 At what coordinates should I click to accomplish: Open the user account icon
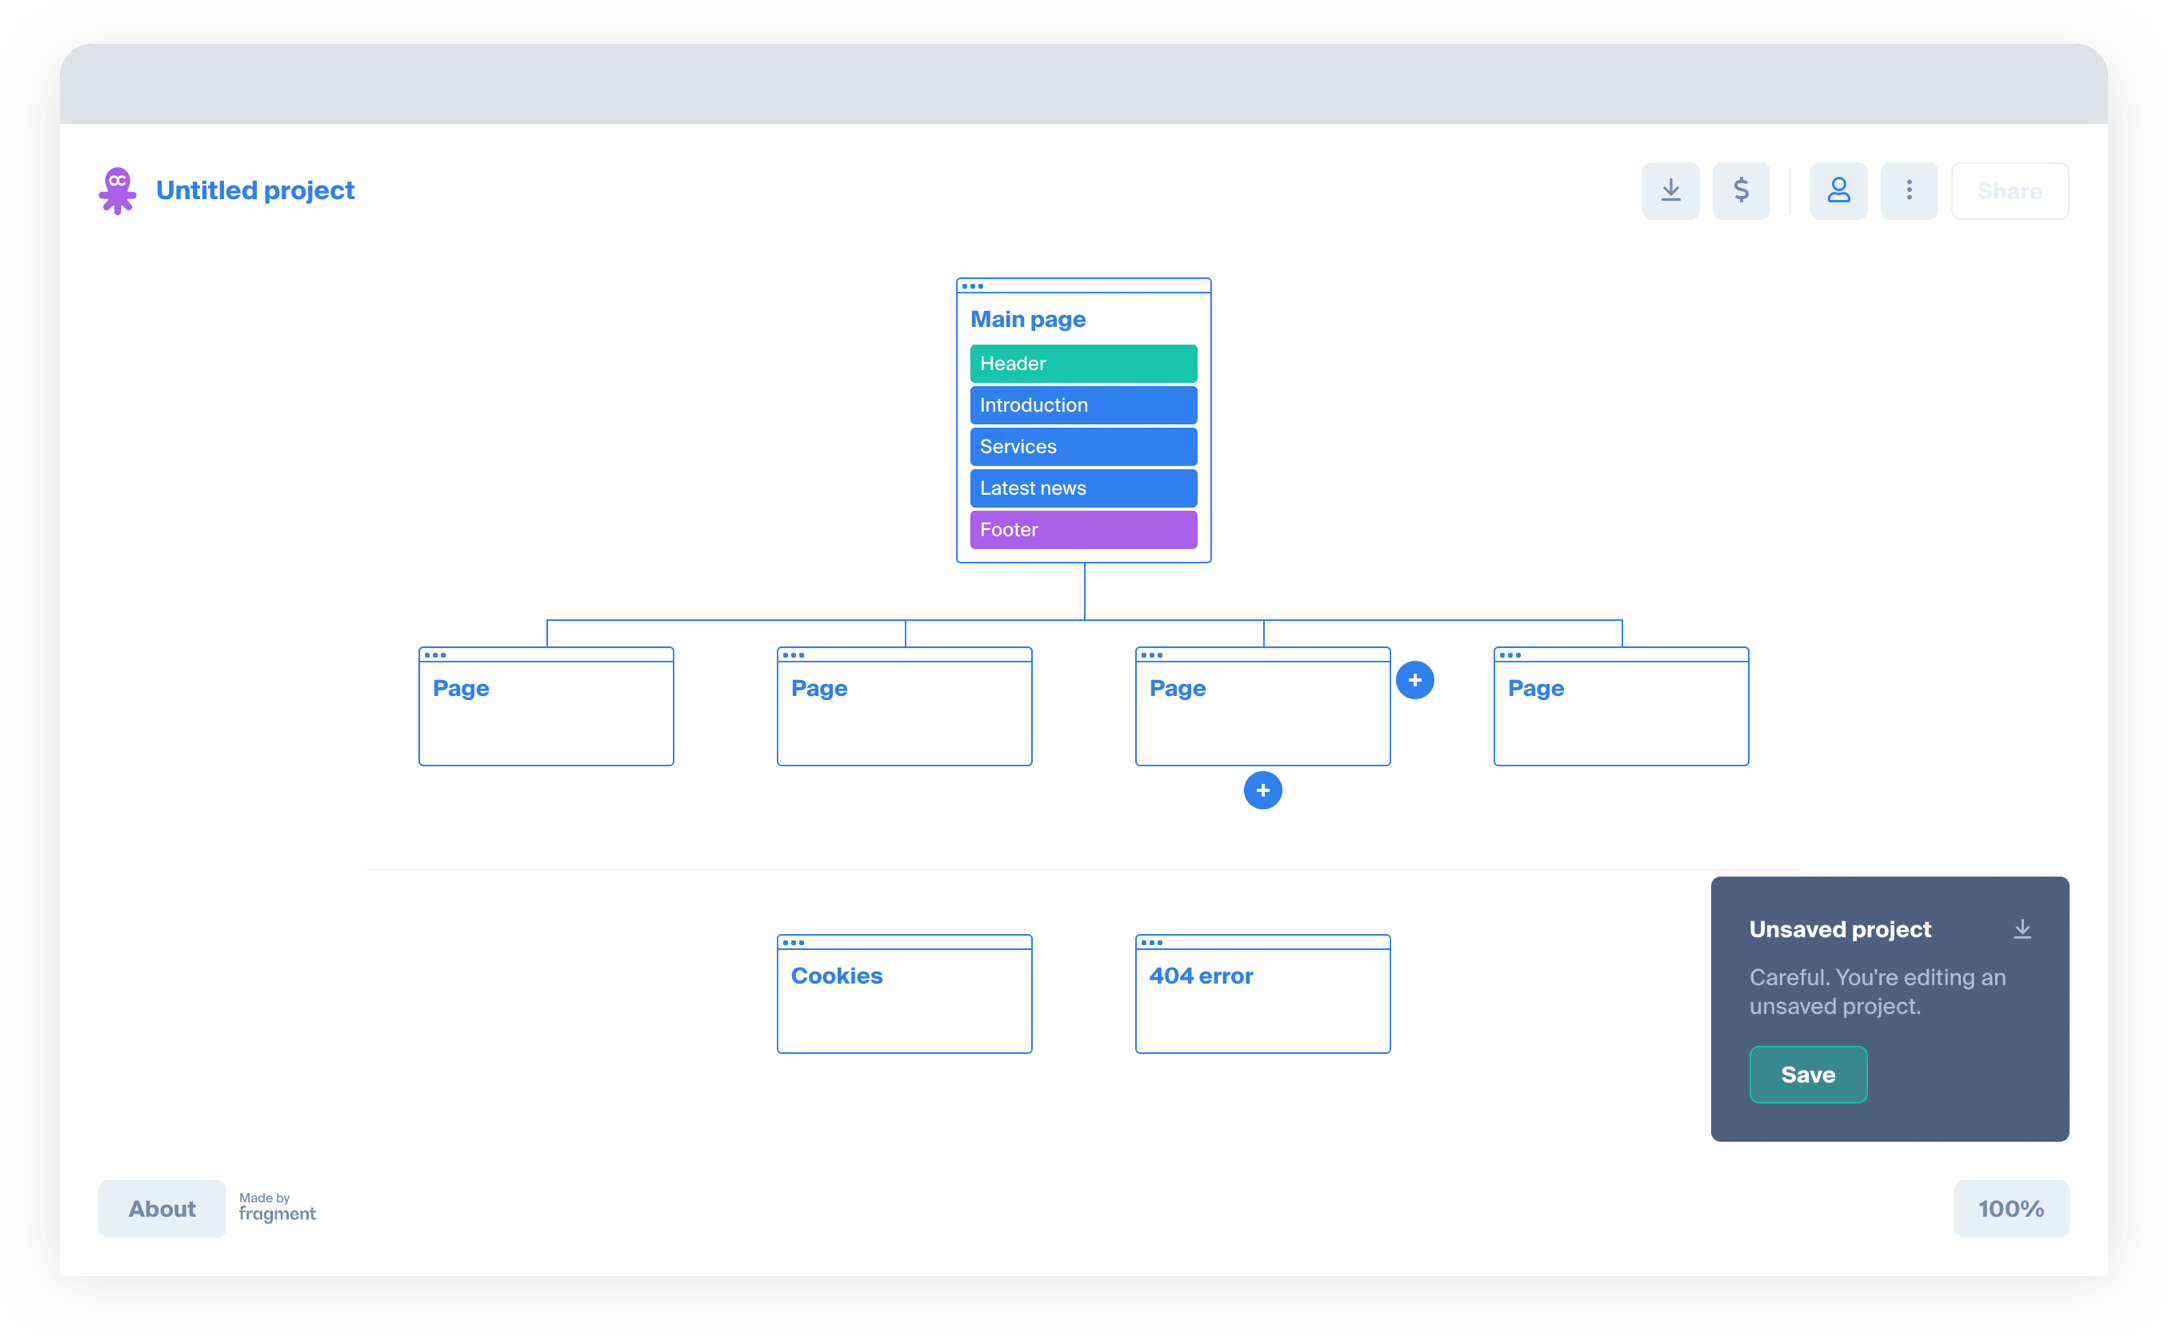click(x=1838, y=191)
